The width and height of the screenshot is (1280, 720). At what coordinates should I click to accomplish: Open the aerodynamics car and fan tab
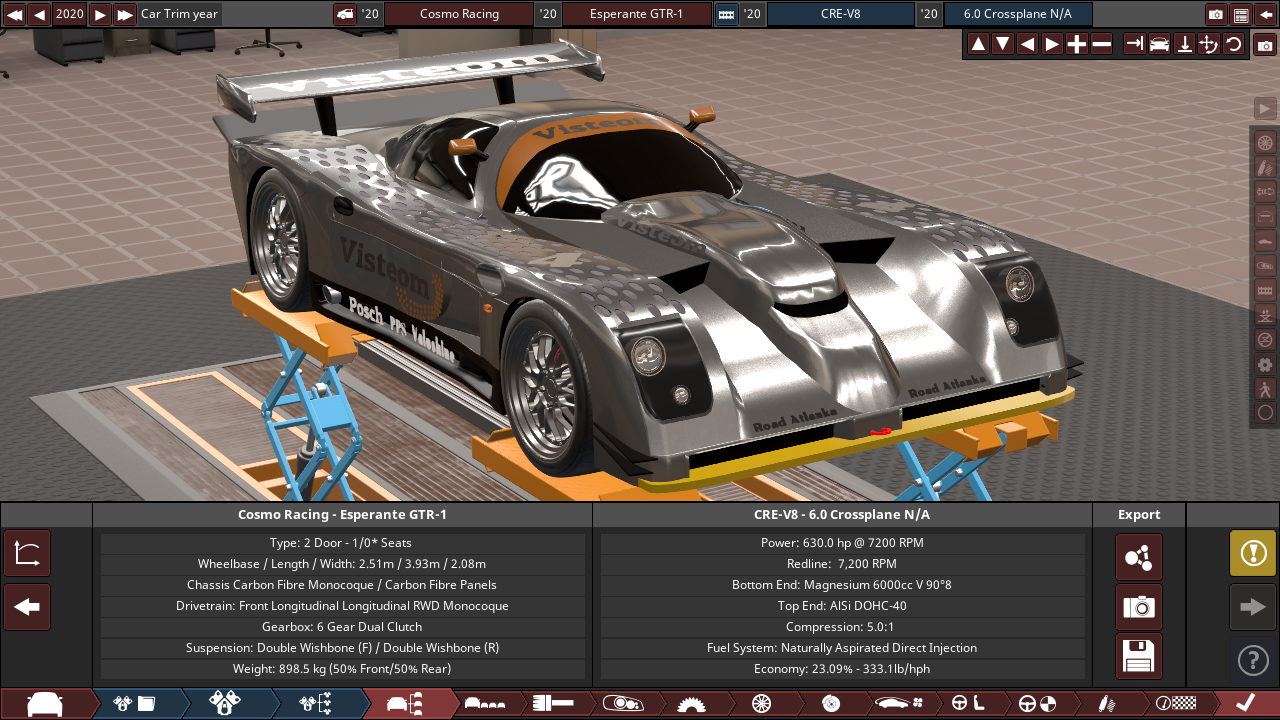pos(898,704)
